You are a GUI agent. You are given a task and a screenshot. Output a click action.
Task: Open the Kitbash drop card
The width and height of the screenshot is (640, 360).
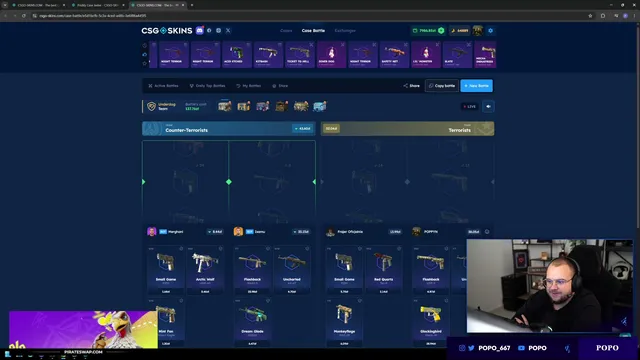[x=268, y=54]
